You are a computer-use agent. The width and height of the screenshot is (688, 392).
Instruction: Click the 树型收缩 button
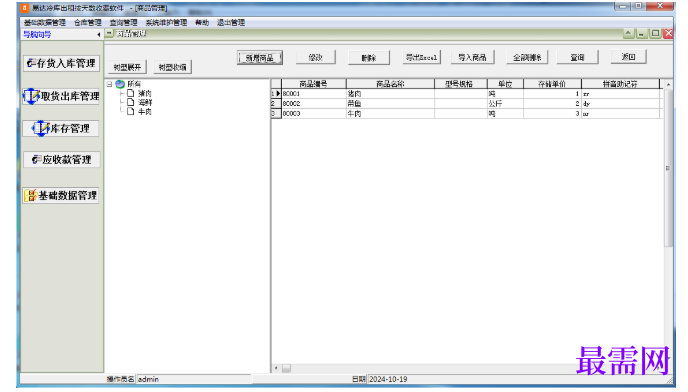172,67
